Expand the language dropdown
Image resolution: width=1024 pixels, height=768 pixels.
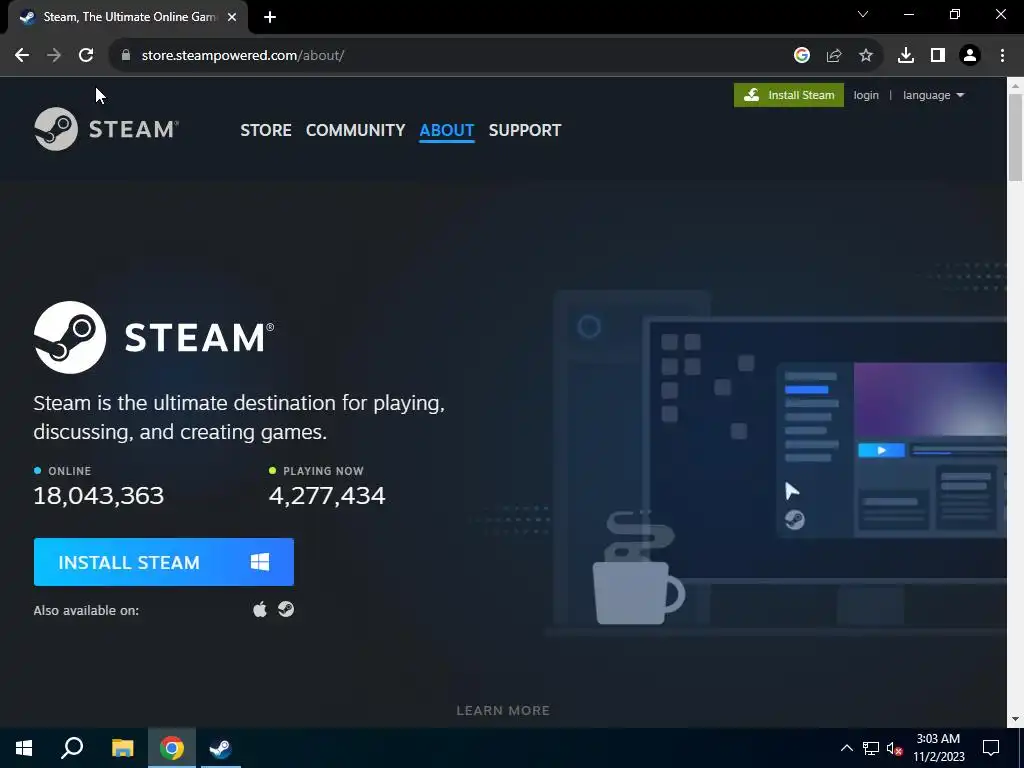(933, 95)
